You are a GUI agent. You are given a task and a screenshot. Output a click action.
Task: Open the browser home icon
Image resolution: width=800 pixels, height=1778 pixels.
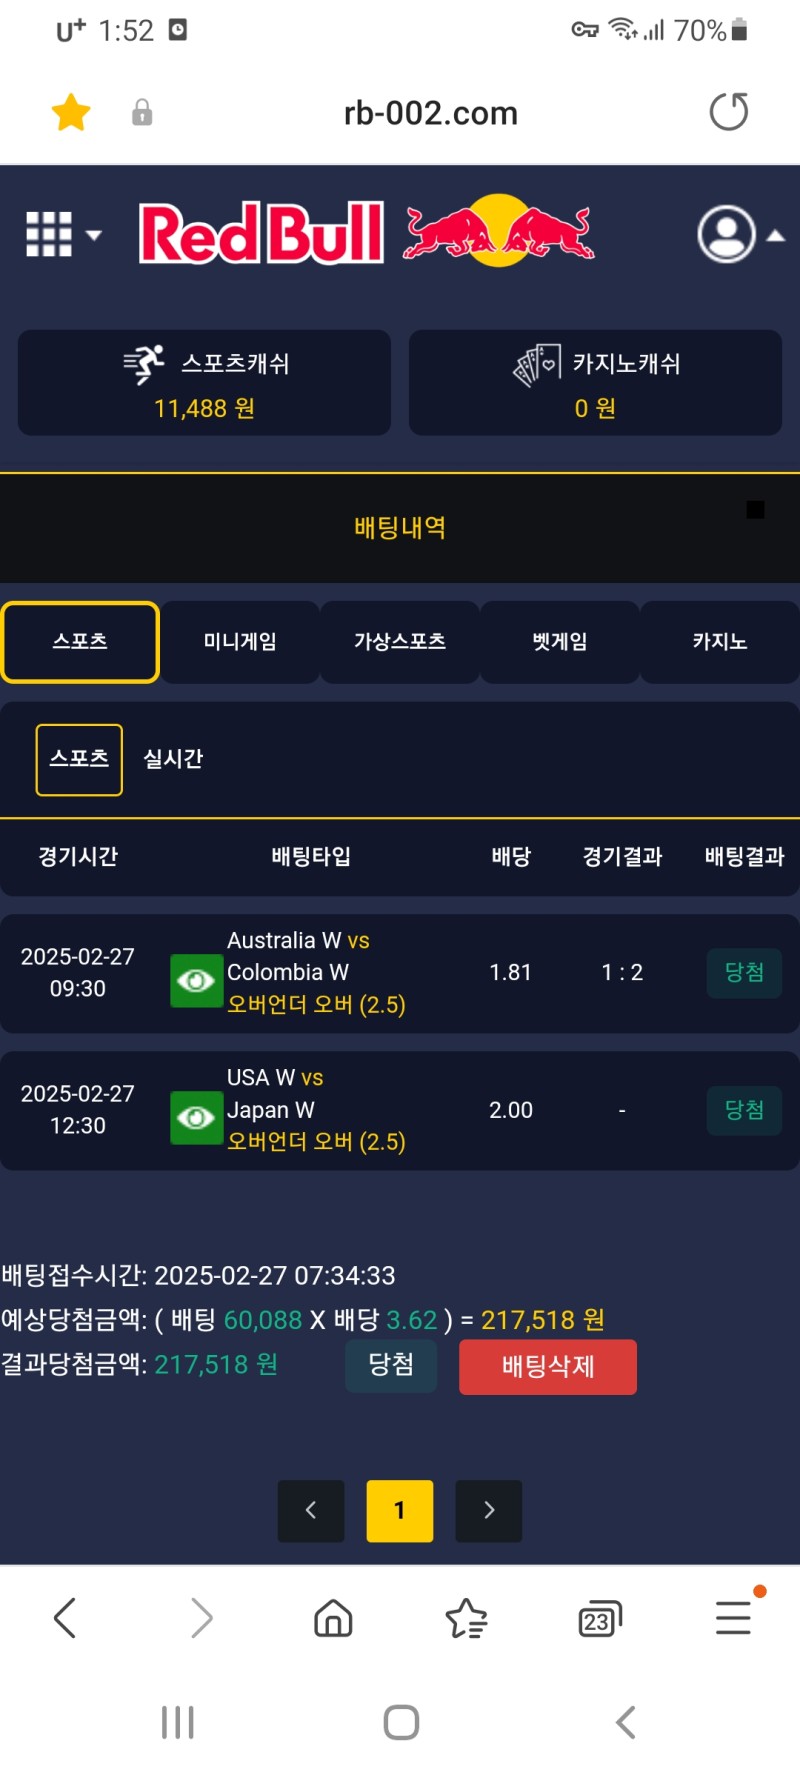(333, 1618)
